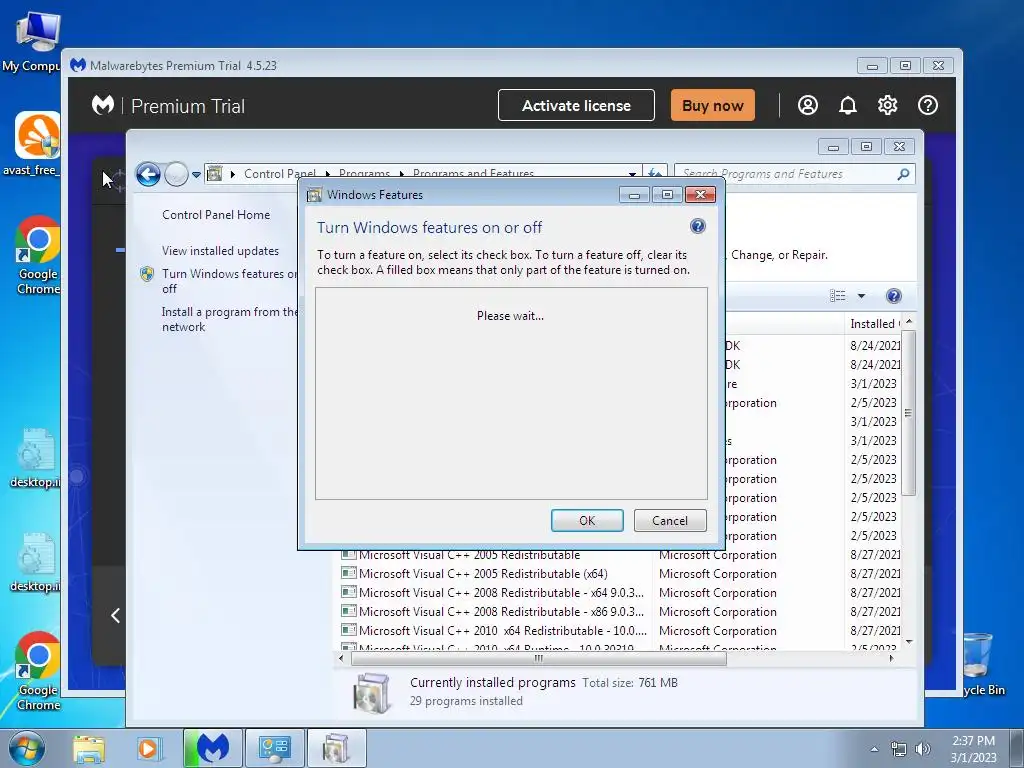Change view using the view icon
This screenshot has height=768, width=1024.
tap(837, 296)
